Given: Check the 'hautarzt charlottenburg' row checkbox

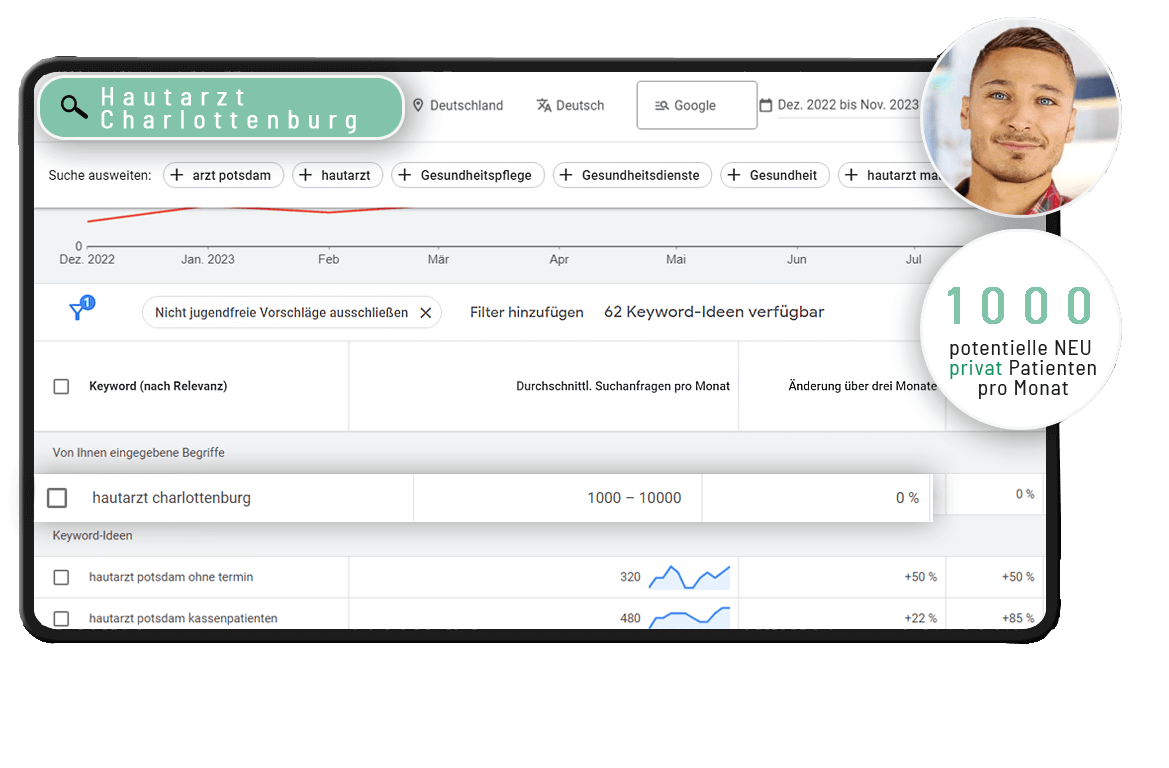Looking at the screenshot, I should point(57,498).
